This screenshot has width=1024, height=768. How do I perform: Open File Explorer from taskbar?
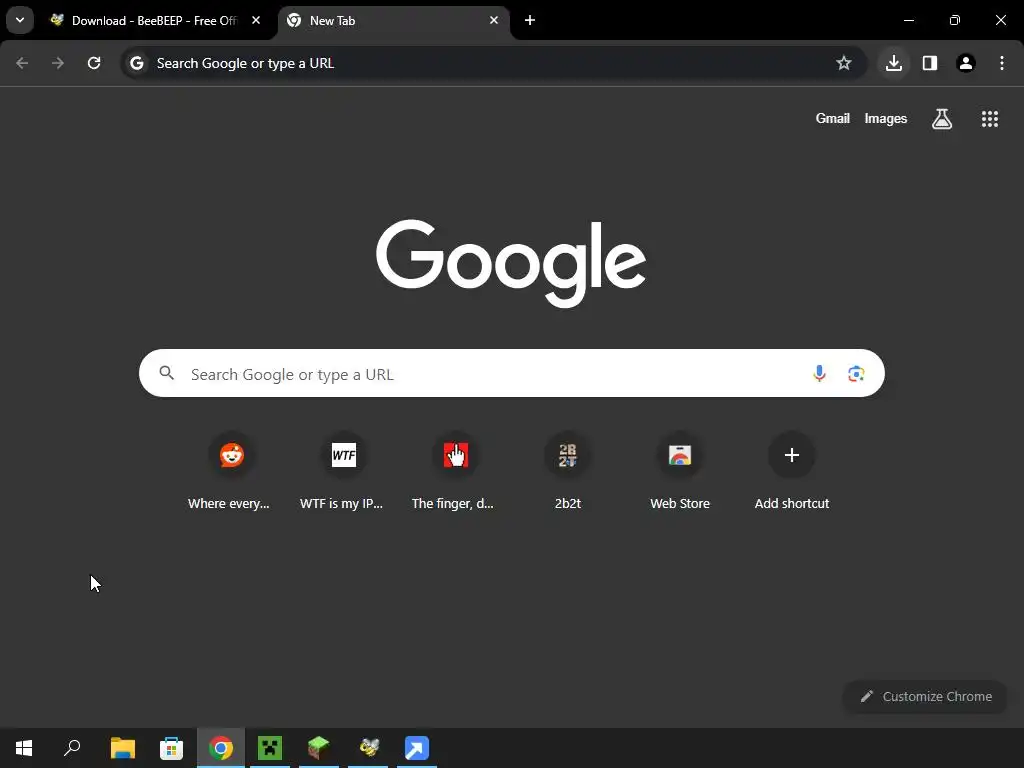(x=123, y=748)
